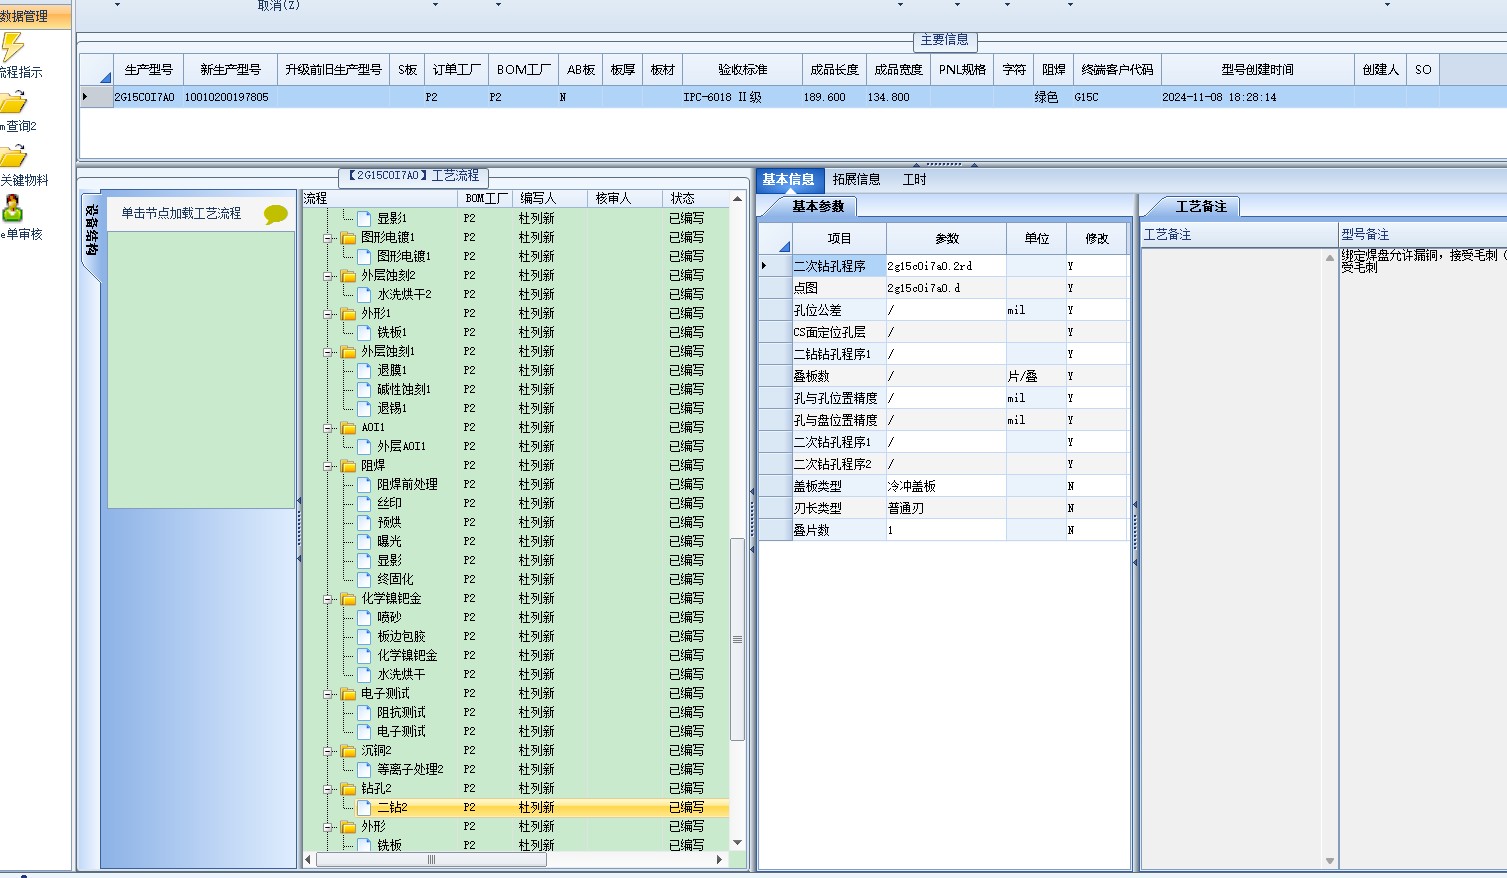Click the flow tree horizontal scrollbar thumb

(x=431, y=859)
